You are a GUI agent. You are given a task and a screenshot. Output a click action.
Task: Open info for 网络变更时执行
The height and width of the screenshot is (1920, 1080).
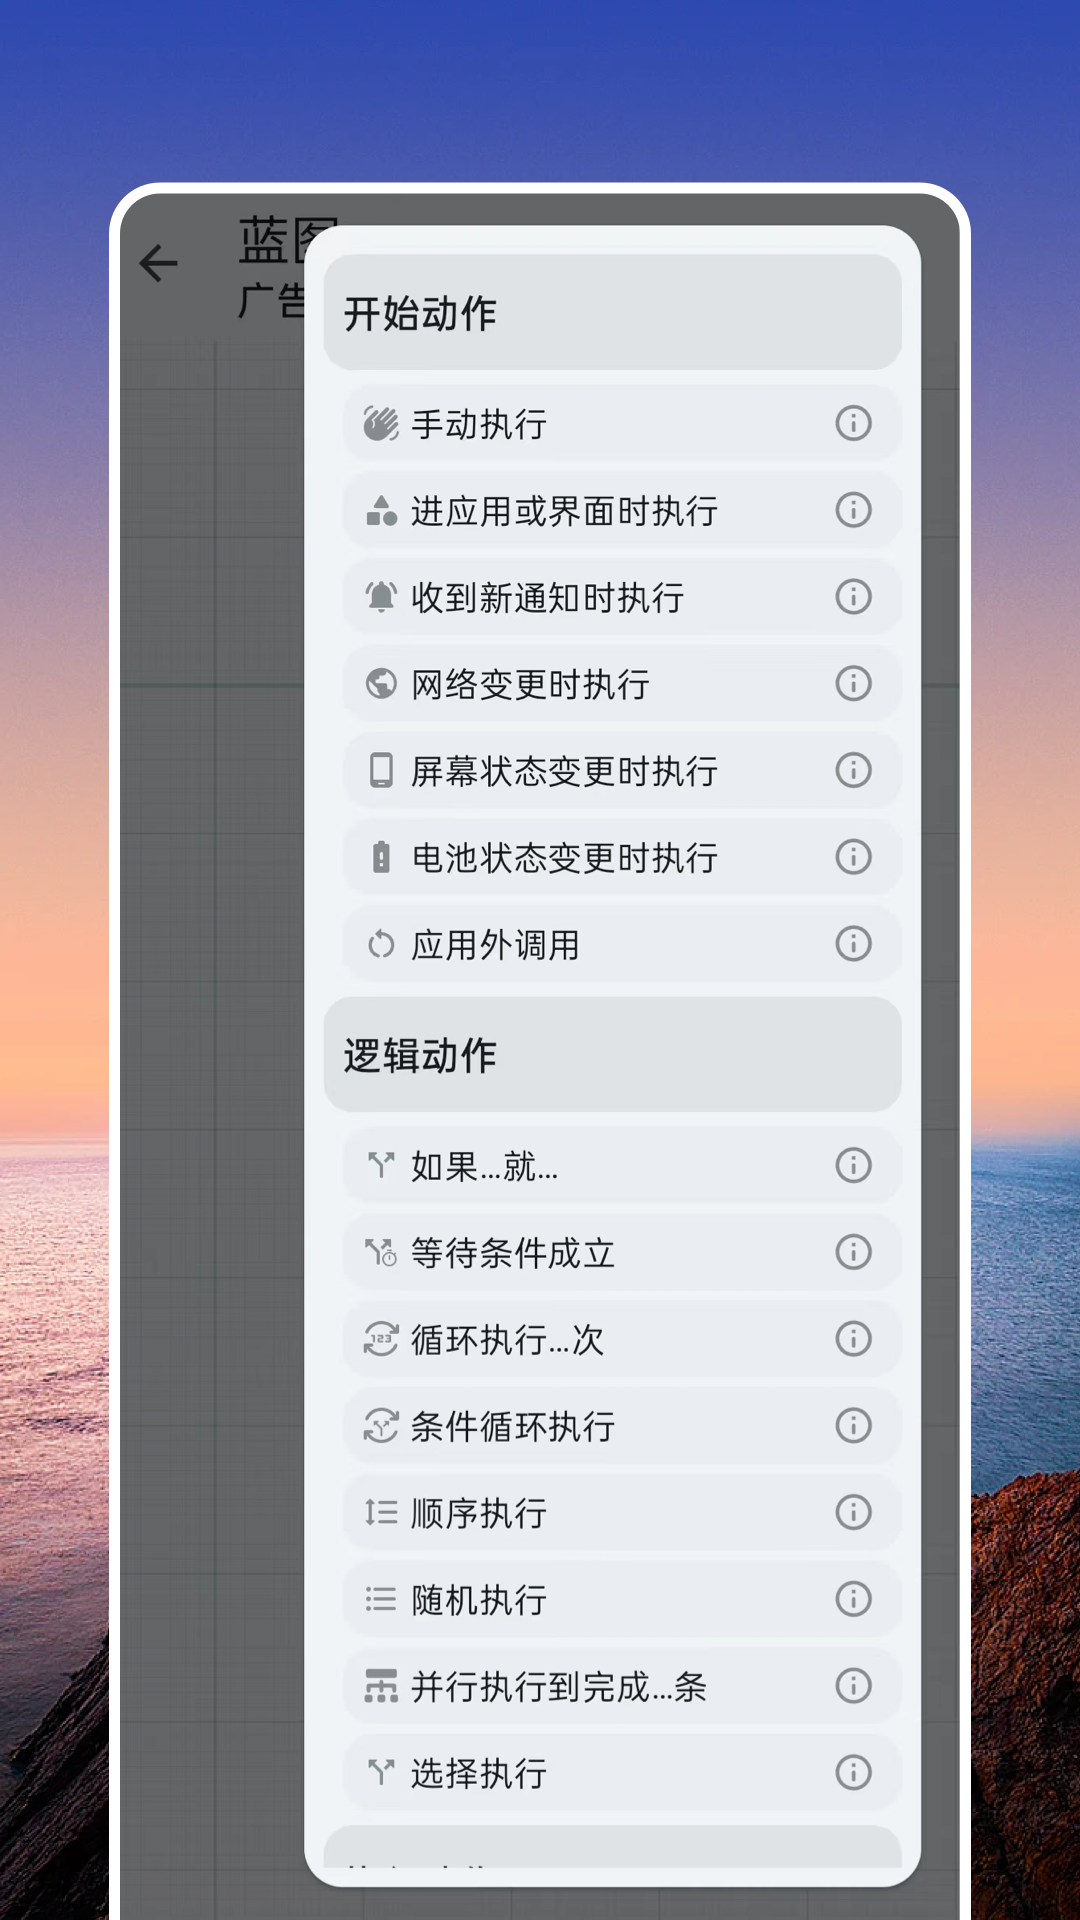coord(853,684)
